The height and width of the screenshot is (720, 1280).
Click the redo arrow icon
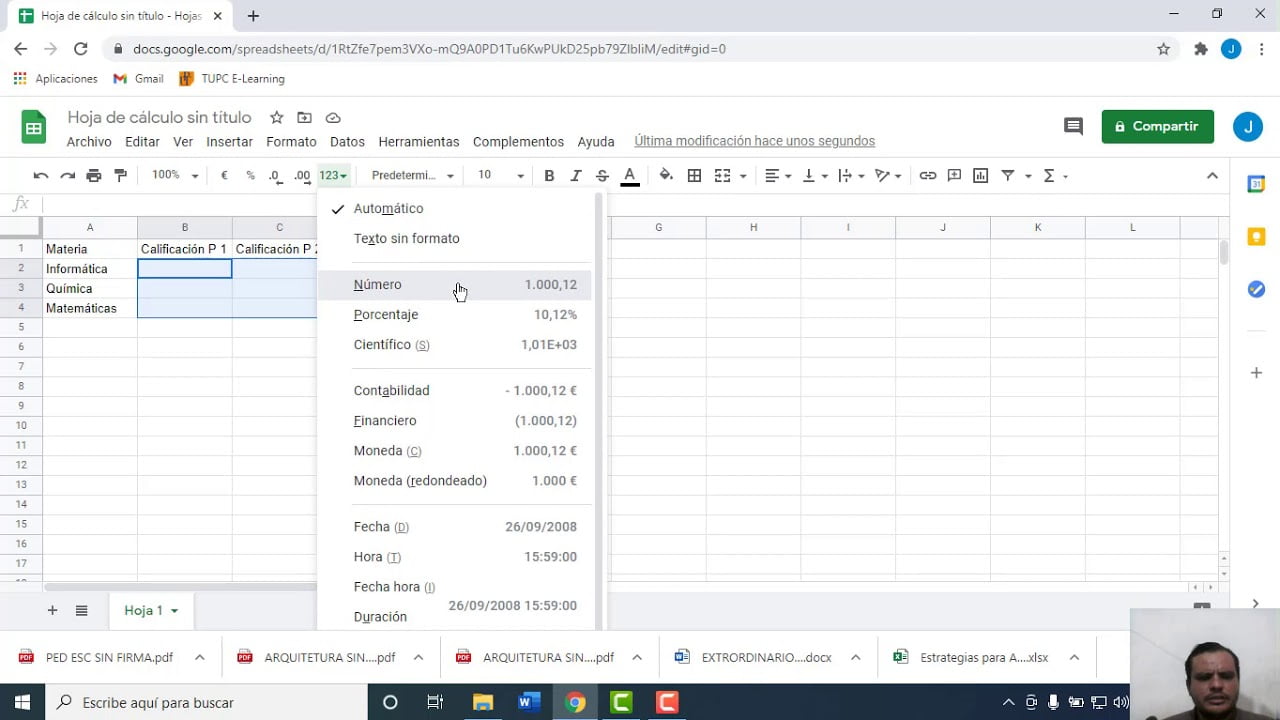tap(67, 175)
